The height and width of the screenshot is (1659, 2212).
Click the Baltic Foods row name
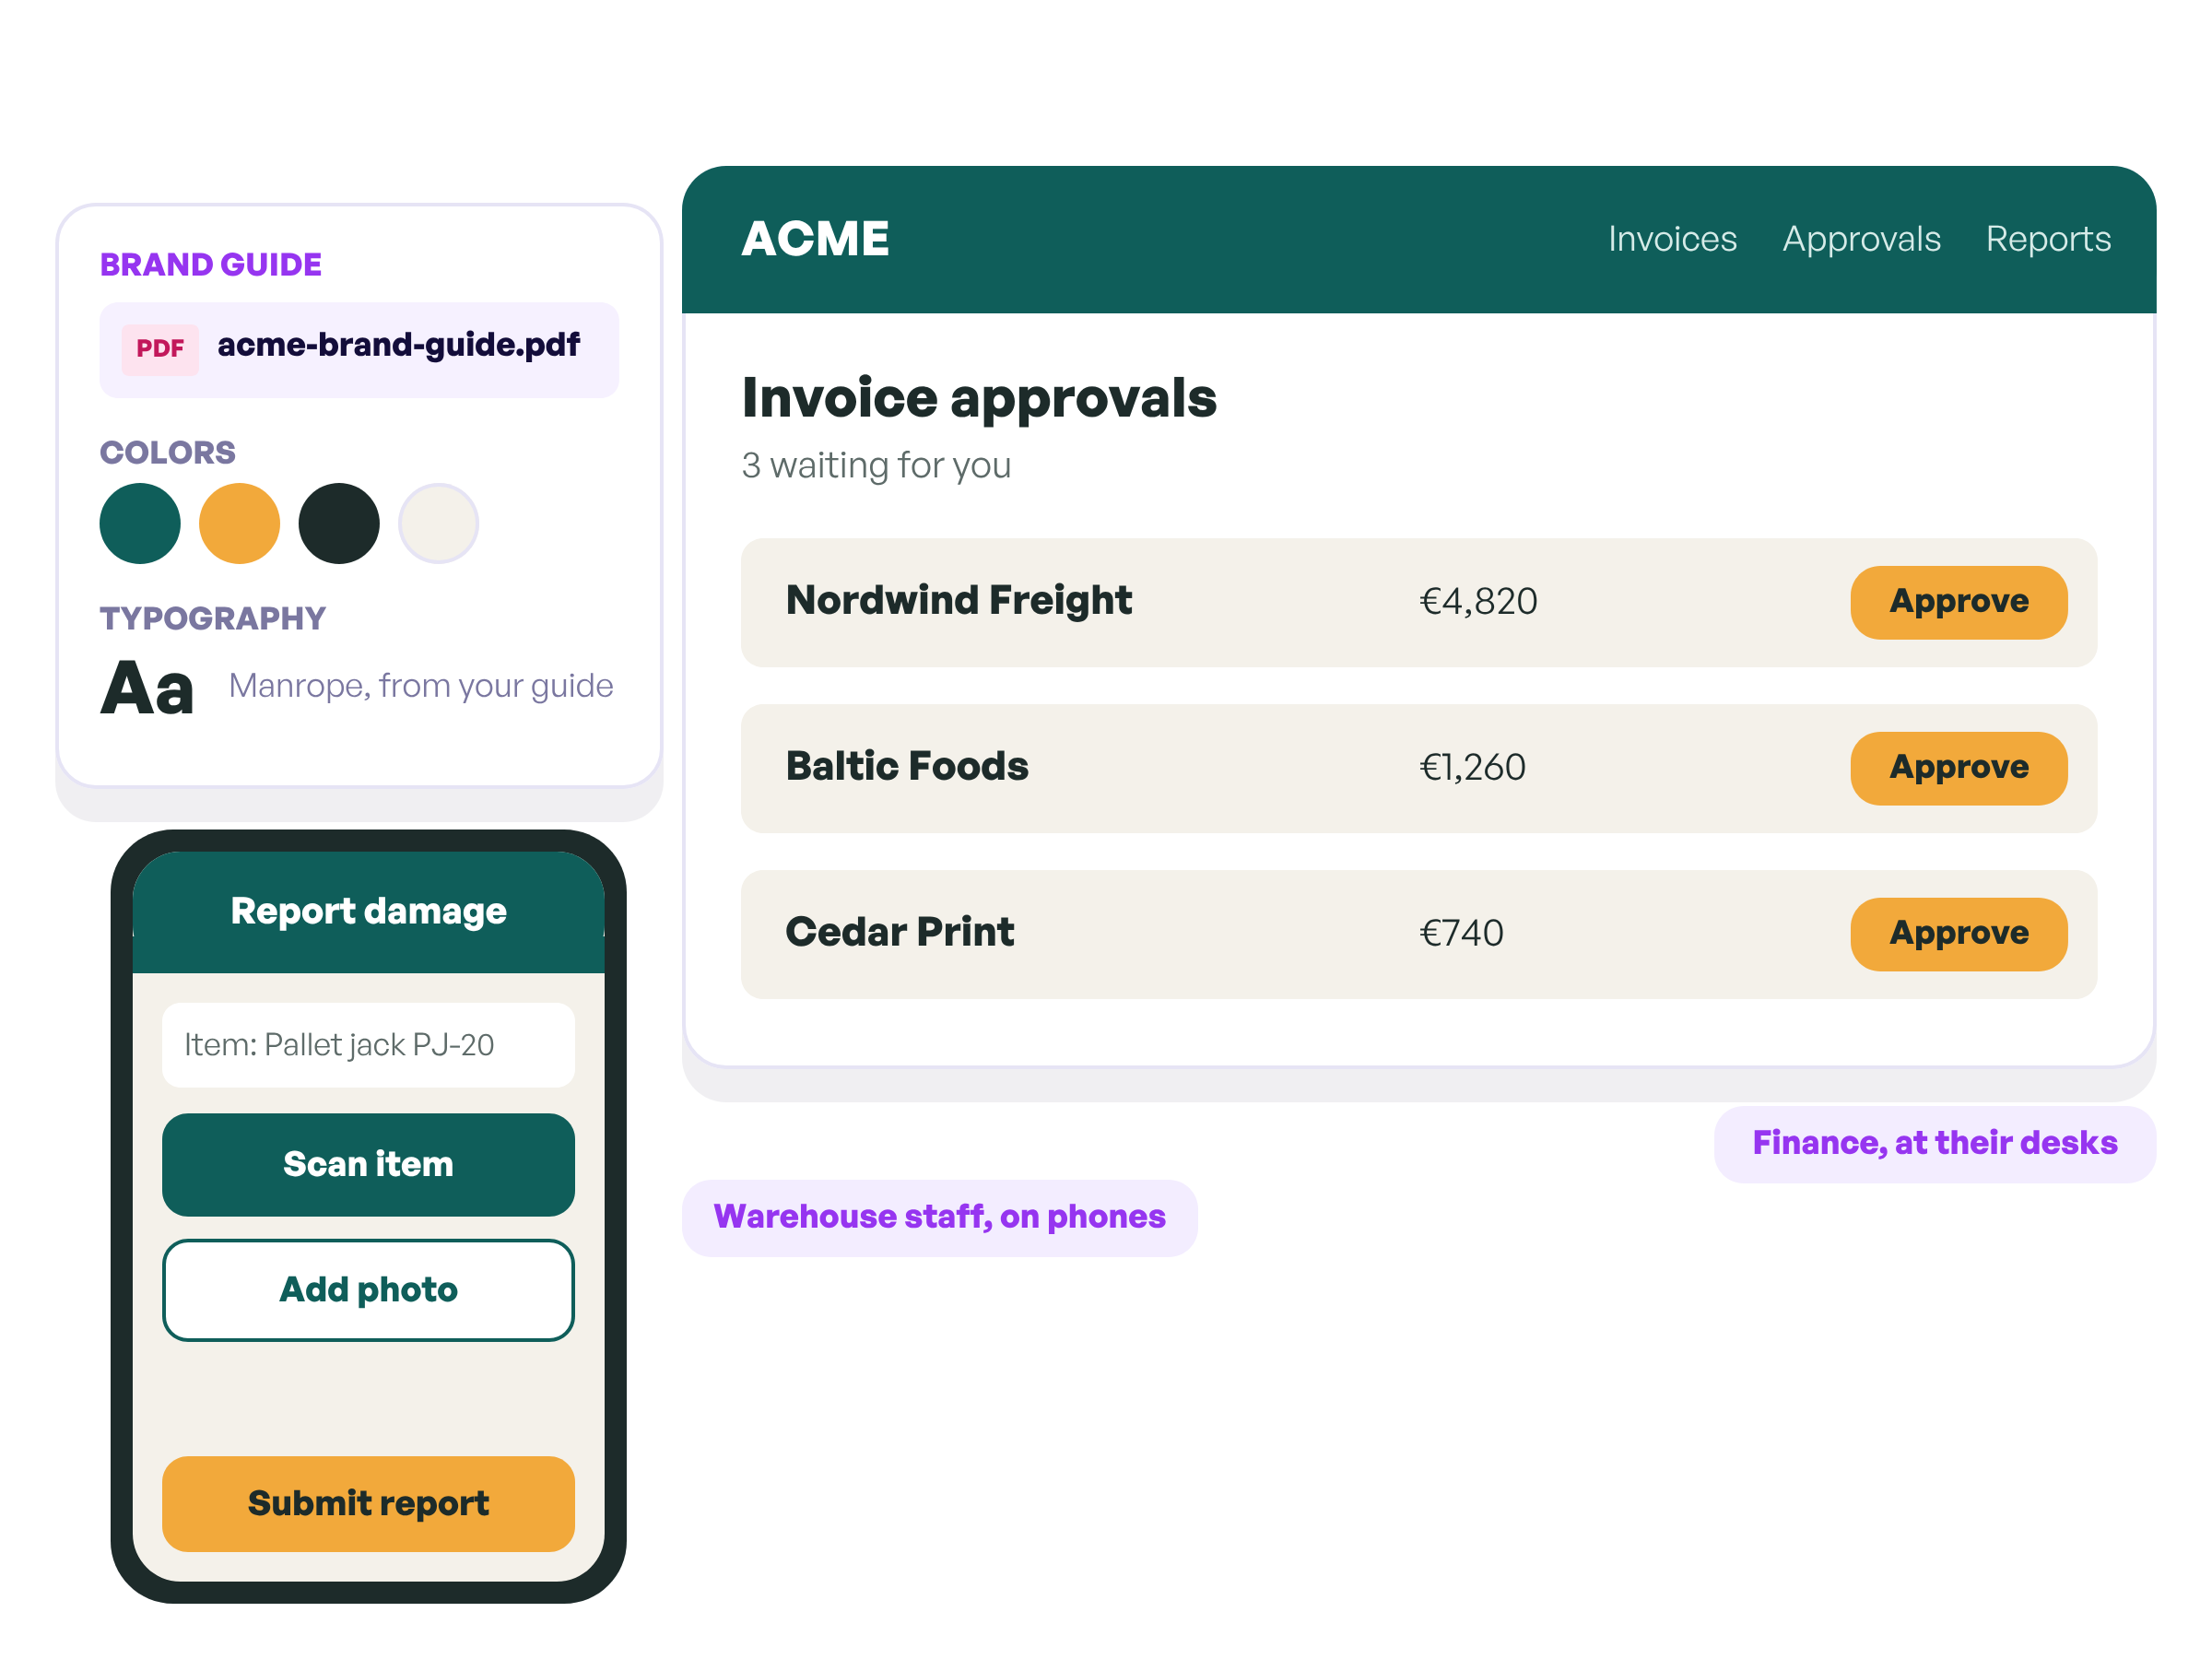tap(907, 766)
